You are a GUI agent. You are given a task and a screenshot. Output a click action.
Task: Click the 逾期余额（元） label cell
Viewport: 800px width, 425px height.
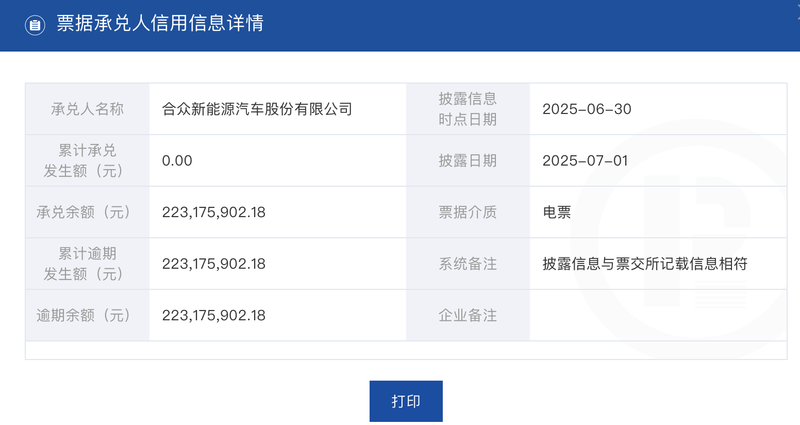87,315
